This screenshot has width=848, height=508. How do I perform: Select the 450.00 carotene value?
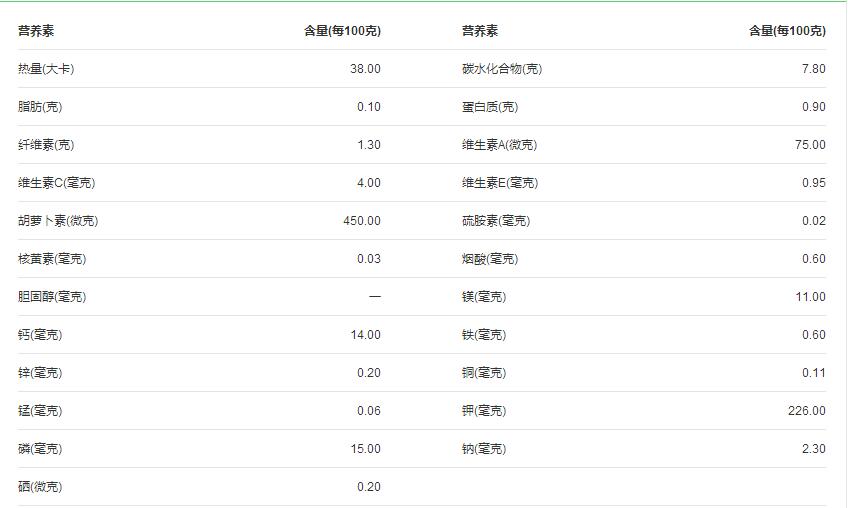click(361, 221)
